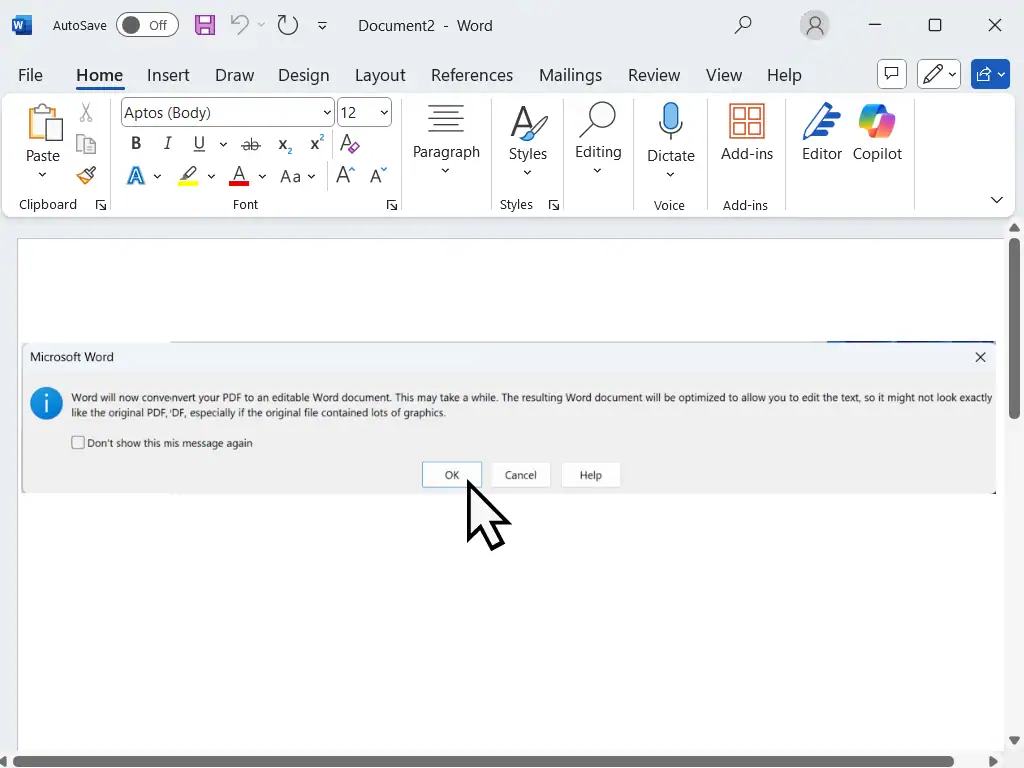Click the Save icon in title bar

tap(205, 25)
